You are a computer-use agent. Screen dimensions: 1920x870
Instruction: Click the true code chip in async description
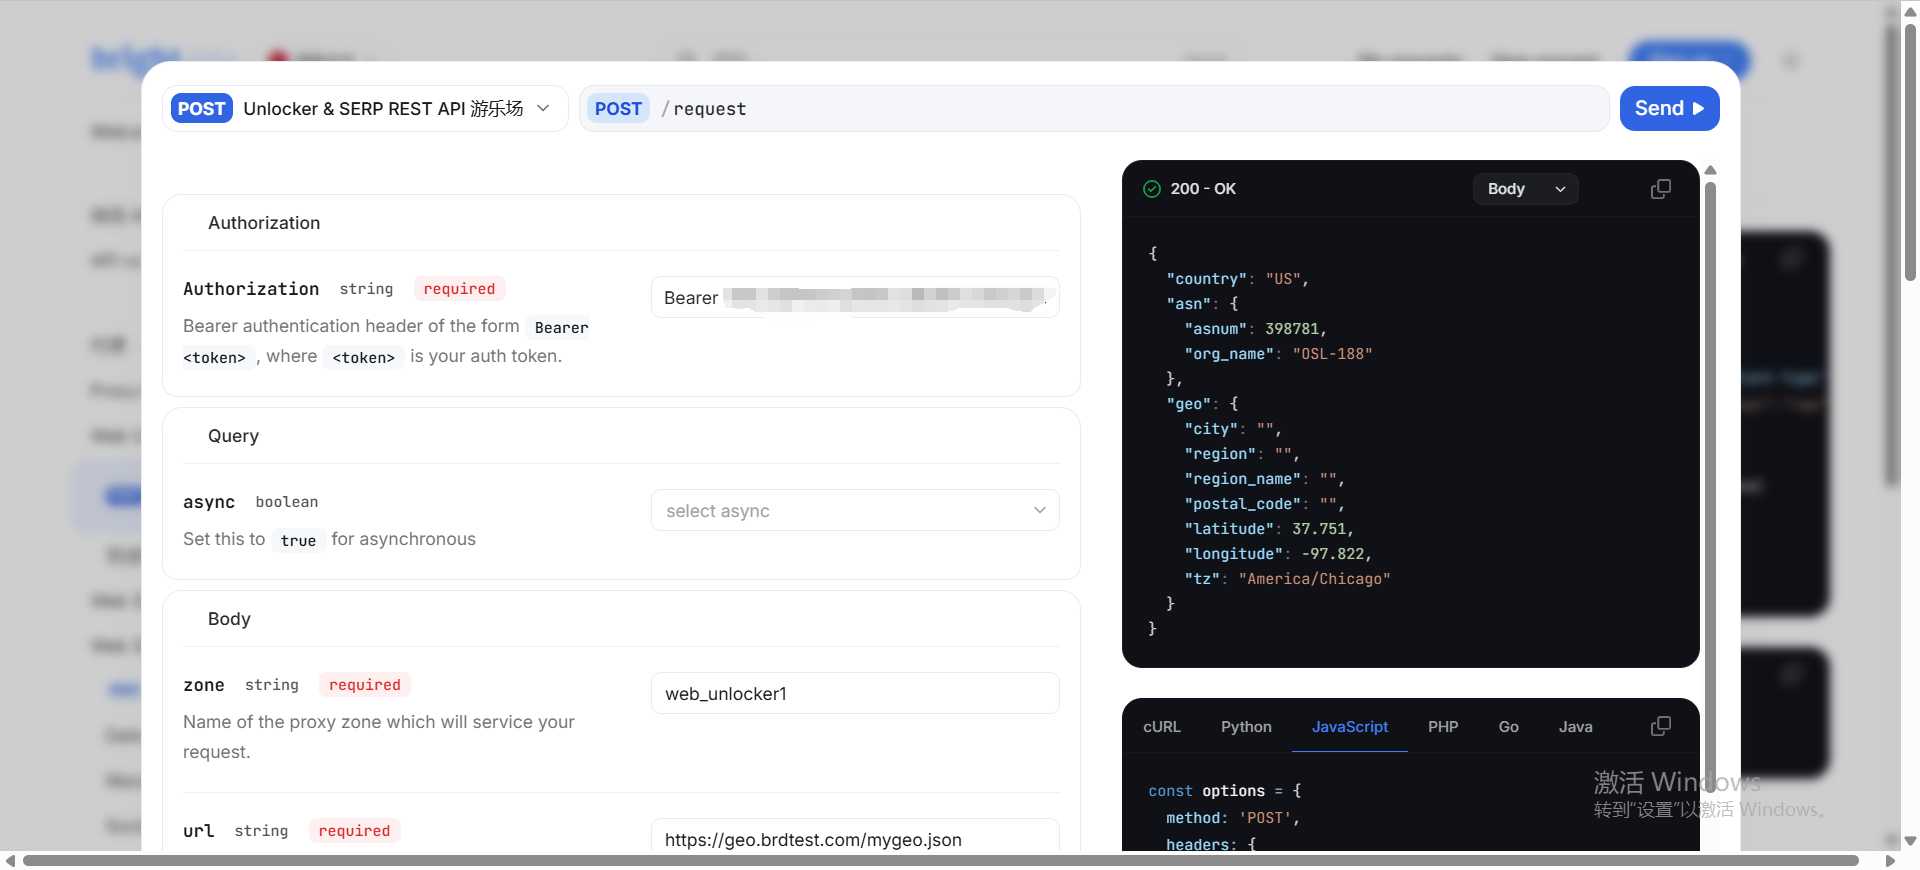(x=298, y=541)
